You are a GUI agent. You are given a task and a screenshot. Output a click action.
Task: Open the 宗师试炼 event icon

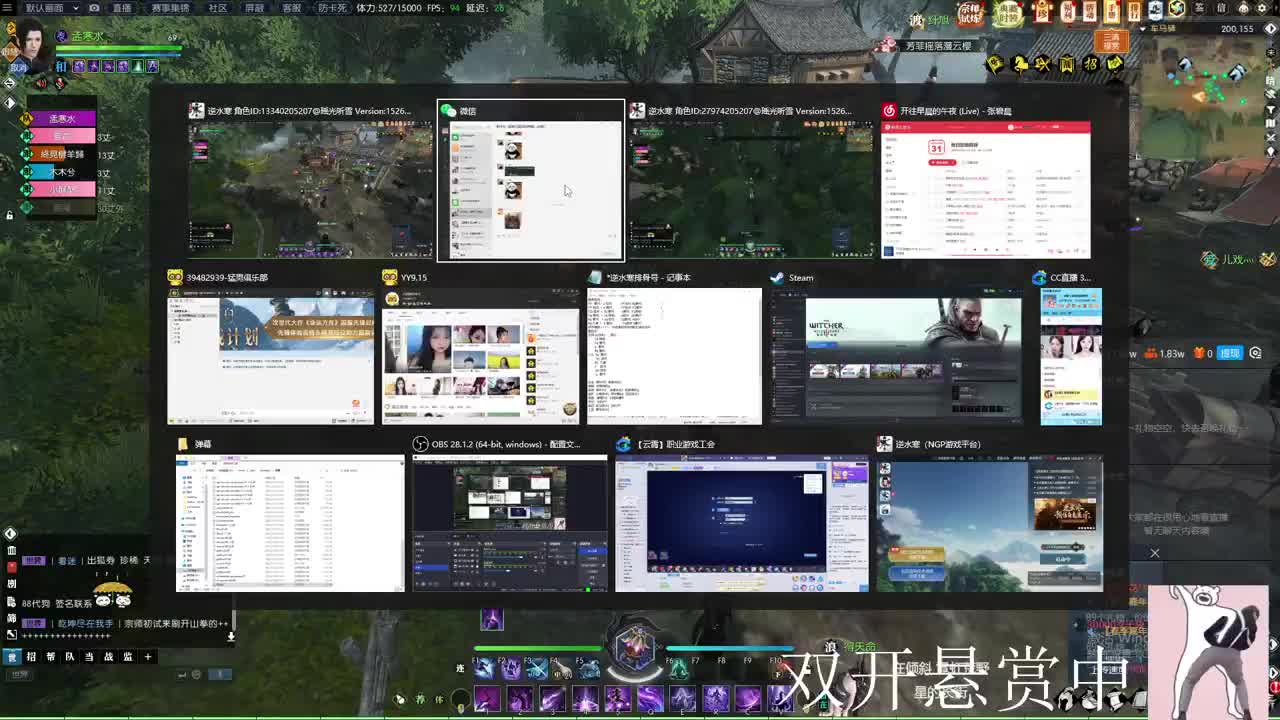971,14
